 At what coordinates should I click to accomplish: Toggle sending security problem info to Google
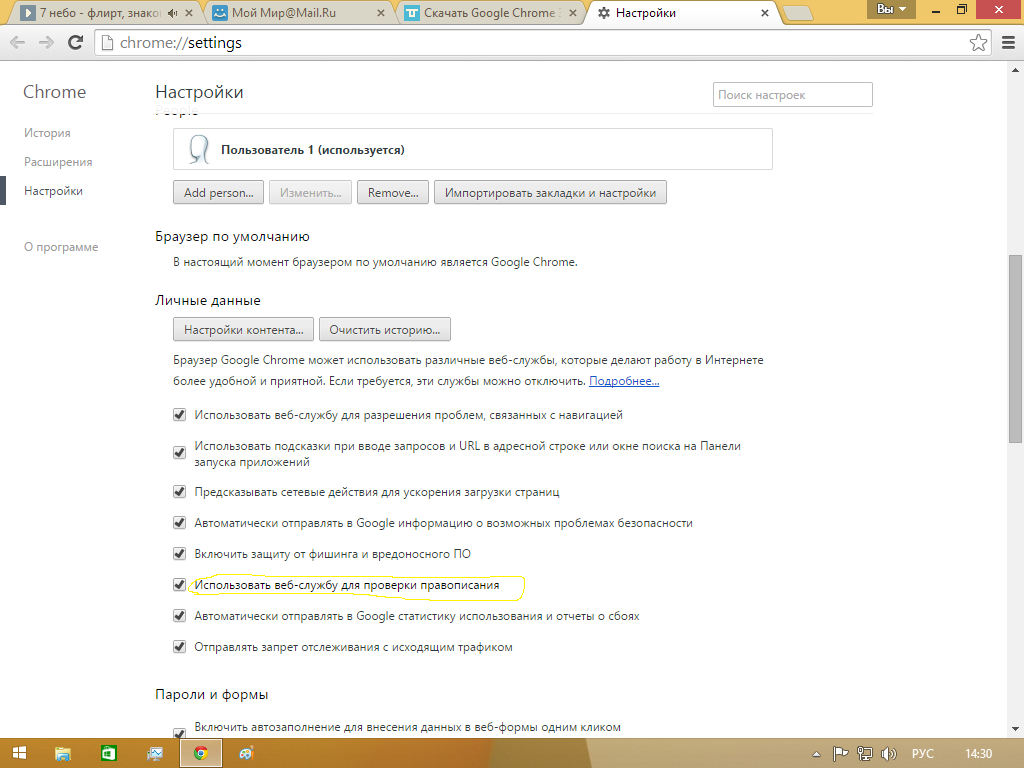[x=180, y=522]
